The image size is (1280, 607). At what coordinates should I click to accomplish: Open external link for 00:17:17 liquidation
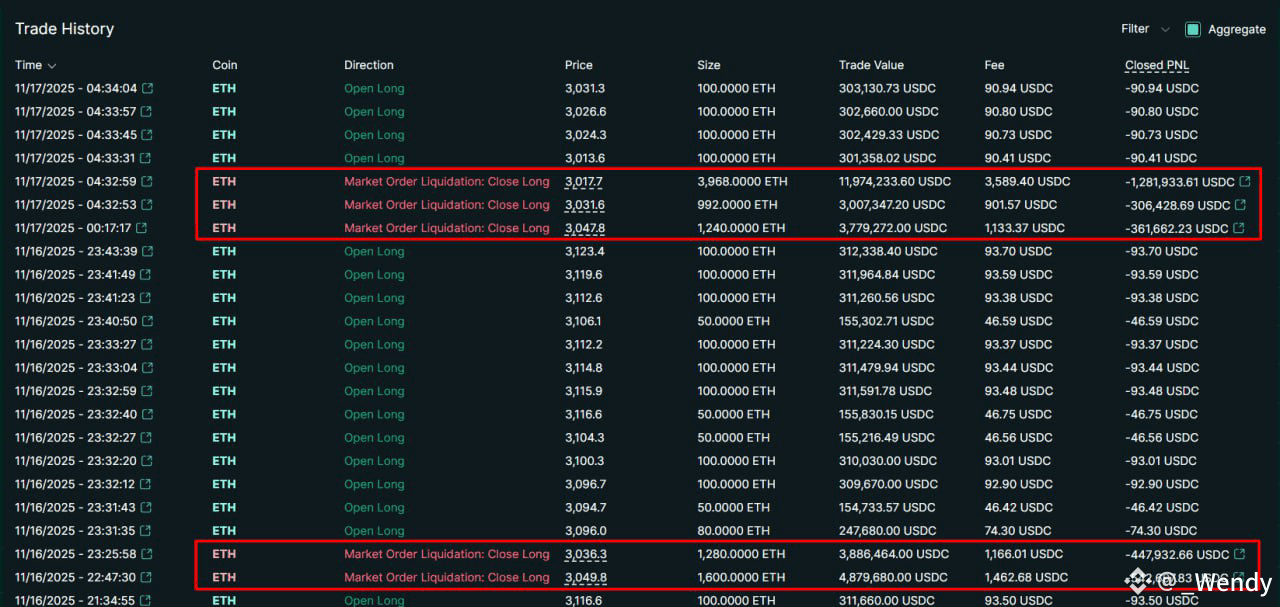(141, 228)
